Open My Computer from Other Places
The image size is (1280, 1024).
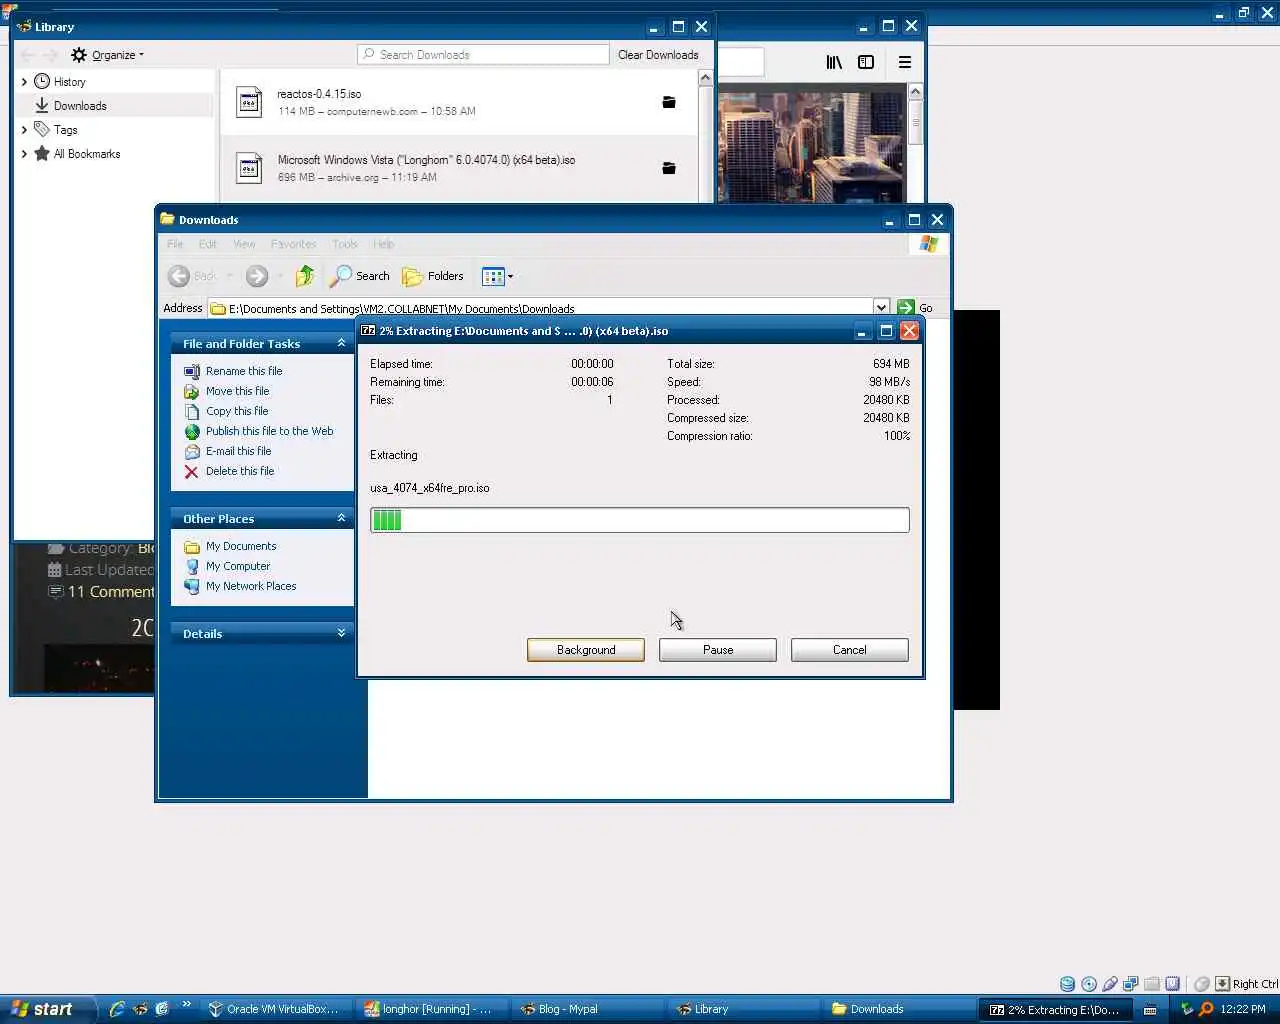coord(238,566)
